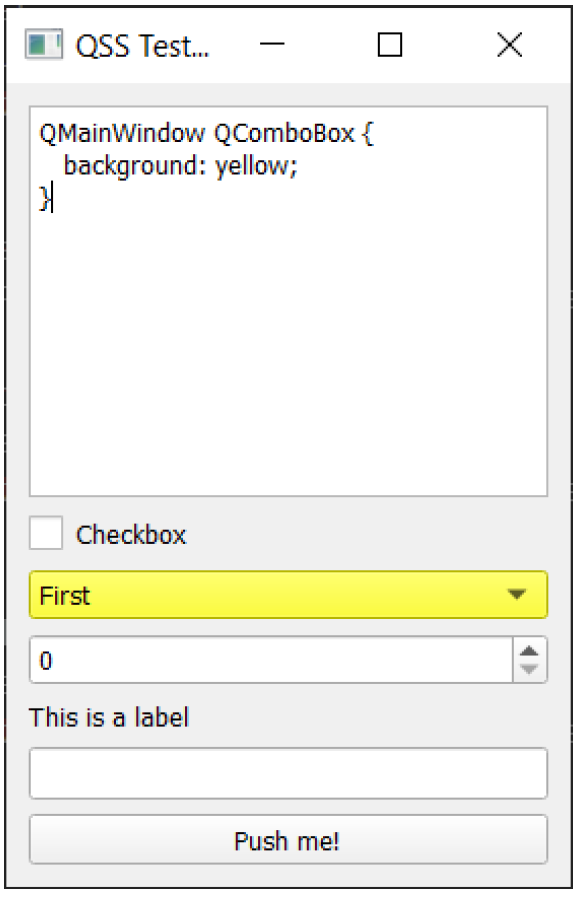Click the combo box dropdown arrow
Viewport: 576px width, 901px height.
[x=517, y=594]
